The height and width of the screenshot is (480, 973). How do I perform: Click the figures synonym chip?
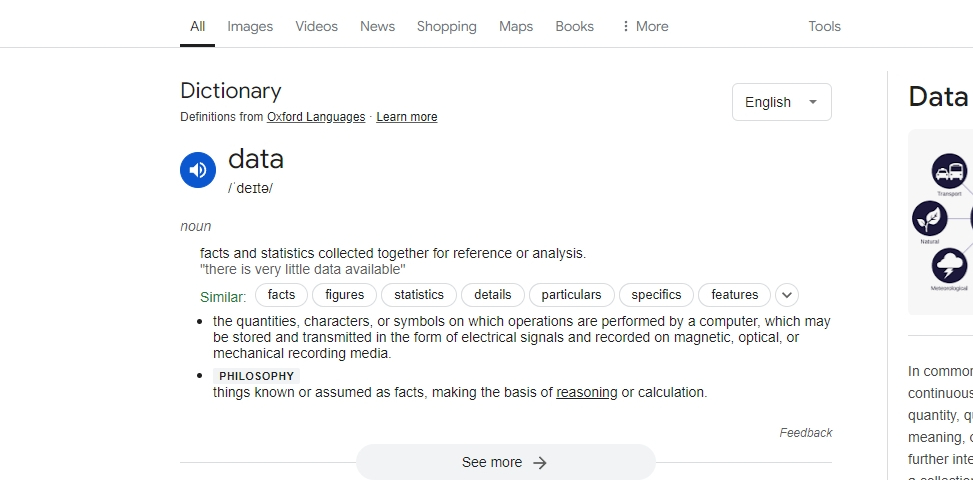click(344, 295)
